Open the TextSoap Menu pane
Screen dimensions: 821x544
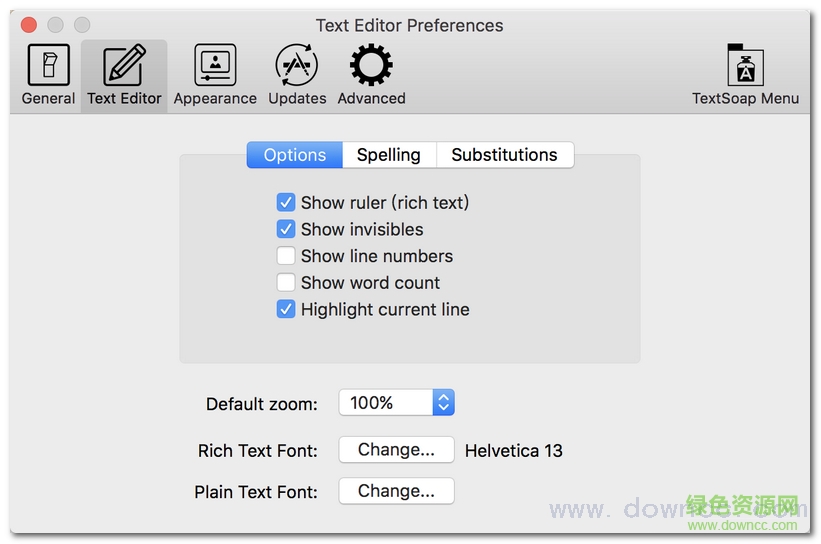(745, 74)
